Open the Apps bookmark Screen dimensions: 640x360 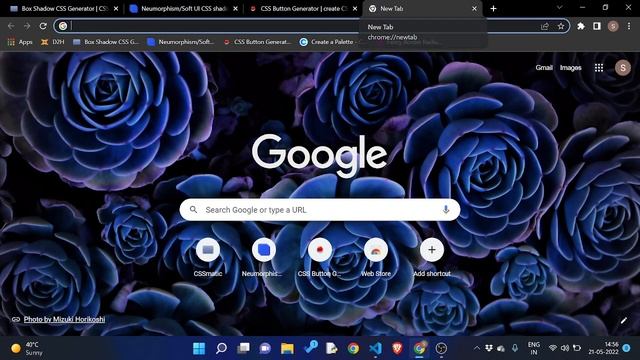click(20, 42)
